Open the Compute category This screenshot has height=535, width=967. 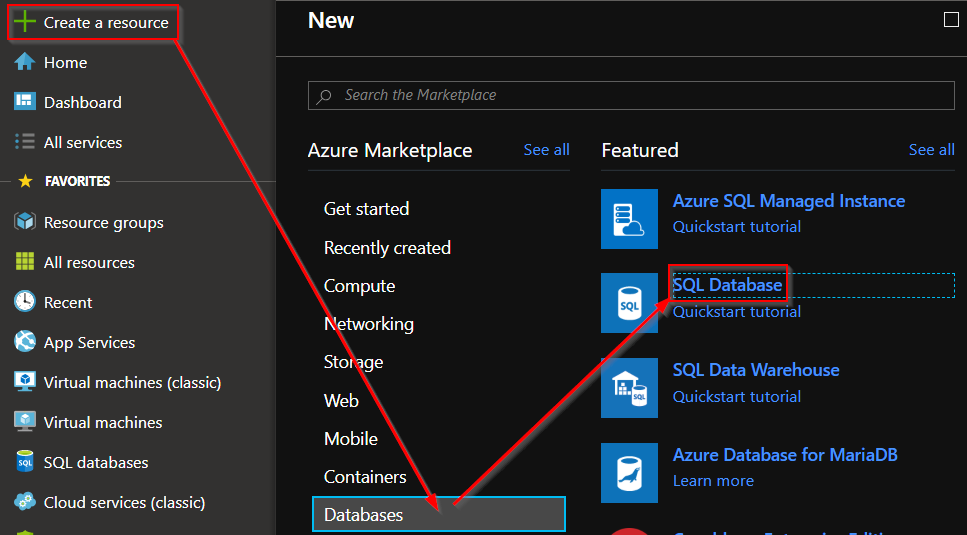click(360, 286)
